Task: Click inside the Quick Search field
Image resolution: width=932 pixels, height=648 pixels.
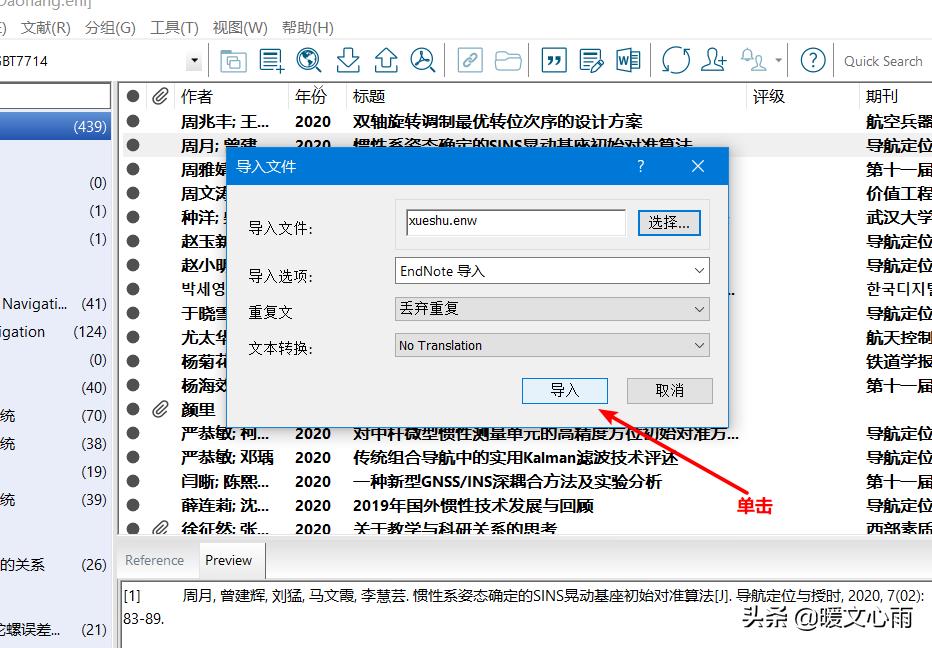Action: (x=882, y=60)
